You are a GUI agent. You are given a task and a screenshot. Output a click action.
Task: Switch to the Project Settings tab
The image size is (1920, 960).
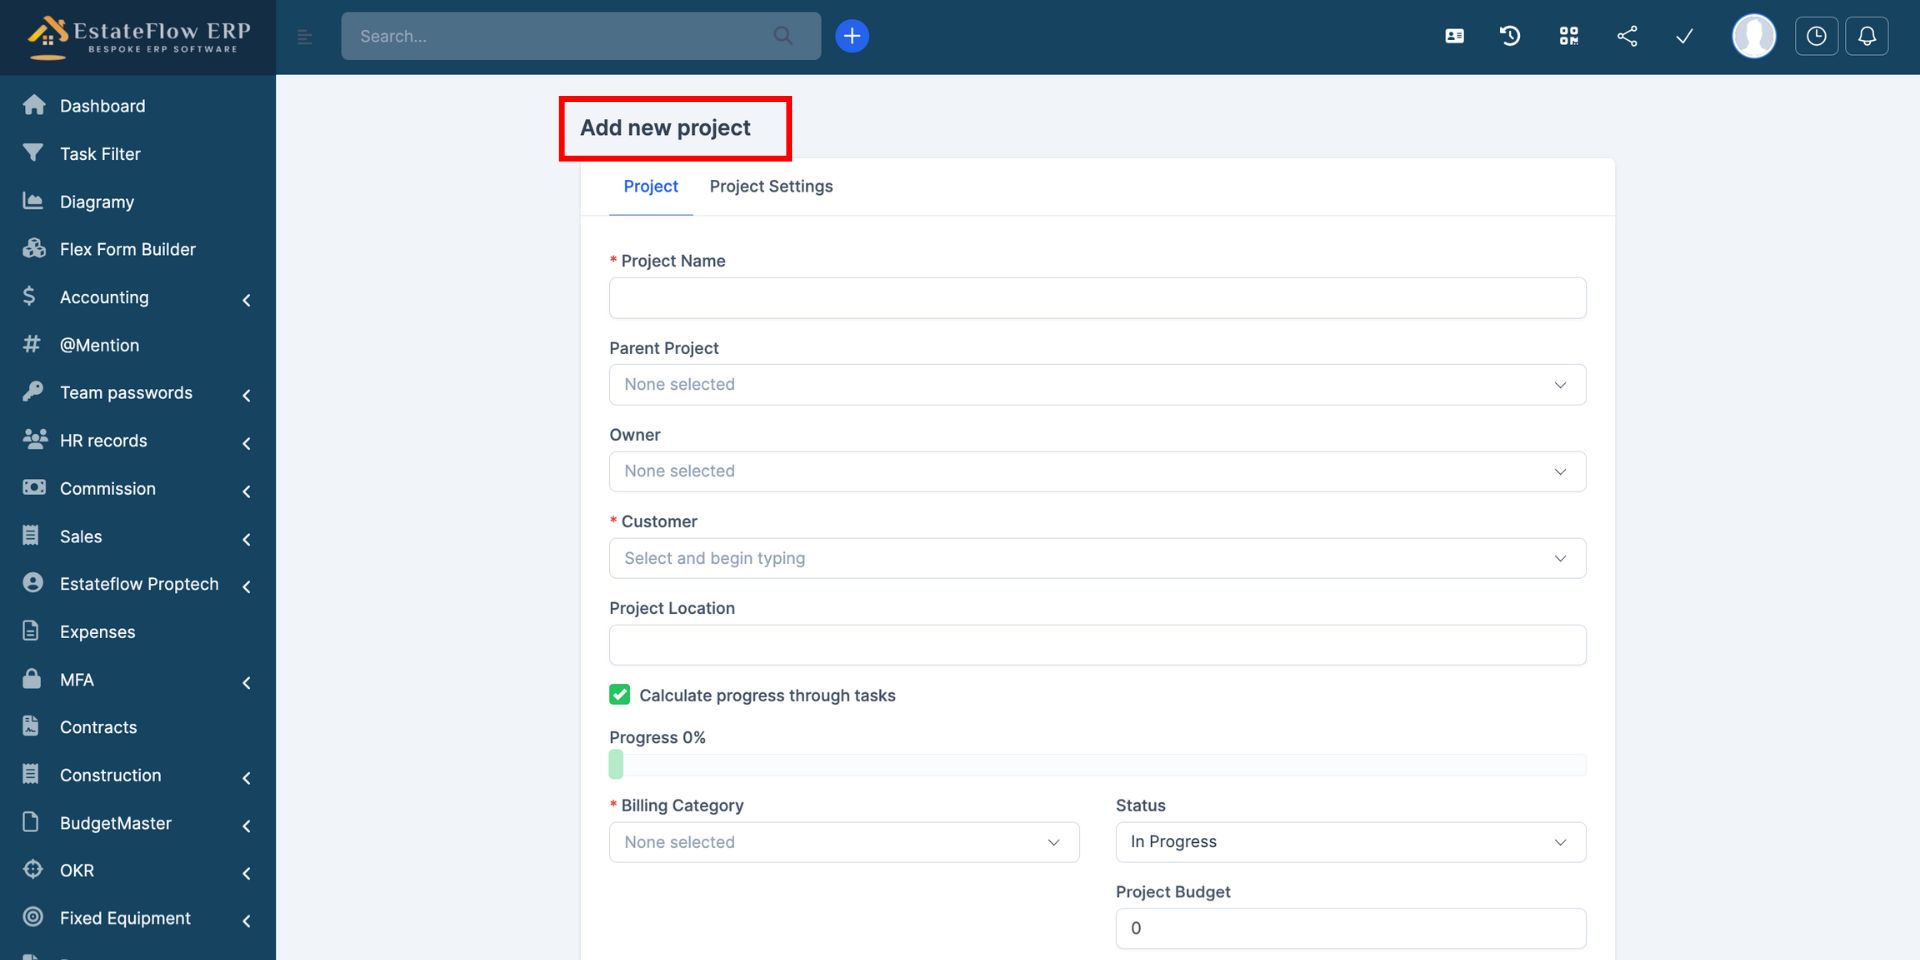point(771,186)
